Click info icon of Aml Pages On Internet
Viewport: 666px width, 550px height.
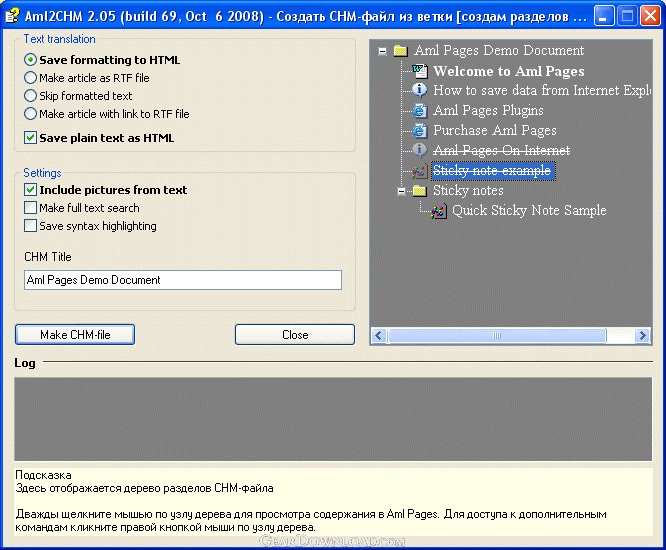(420, 150)
